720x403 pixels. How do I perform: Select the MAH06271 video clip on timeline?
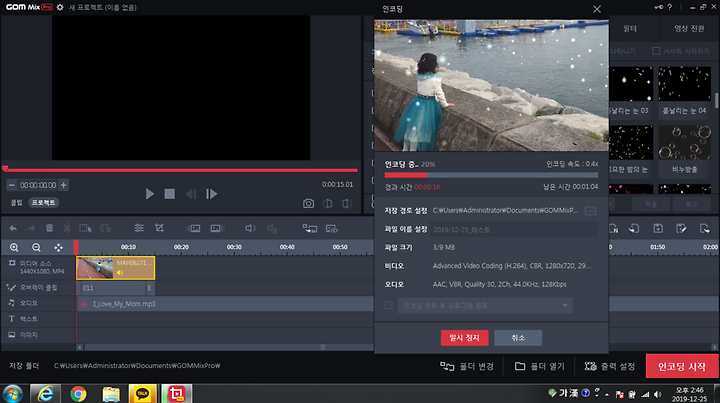115,268
